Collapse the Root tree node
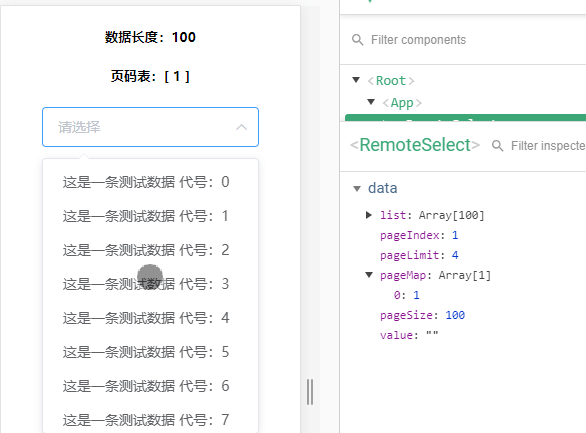The image size is (586, 433). pyautogui.click(x=356, y=80)
